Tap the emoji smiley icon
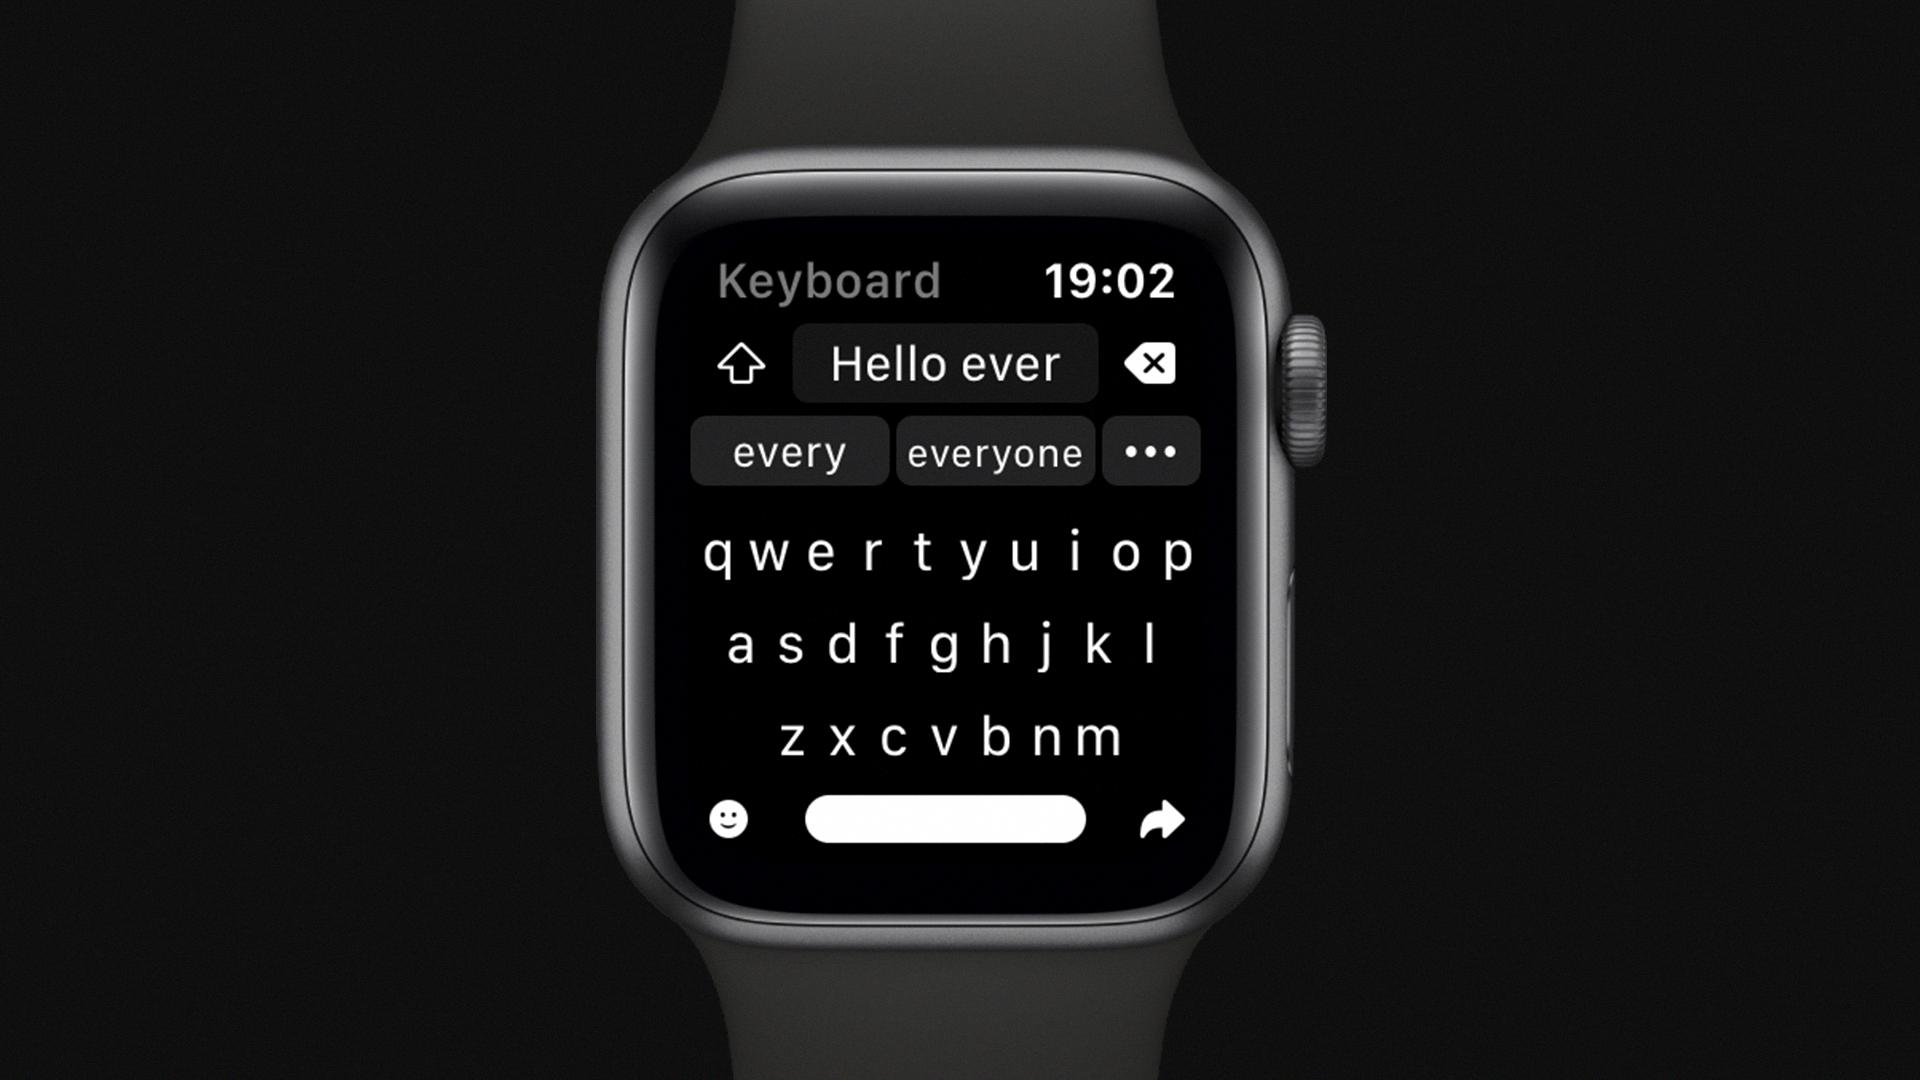 coord(728,818)
